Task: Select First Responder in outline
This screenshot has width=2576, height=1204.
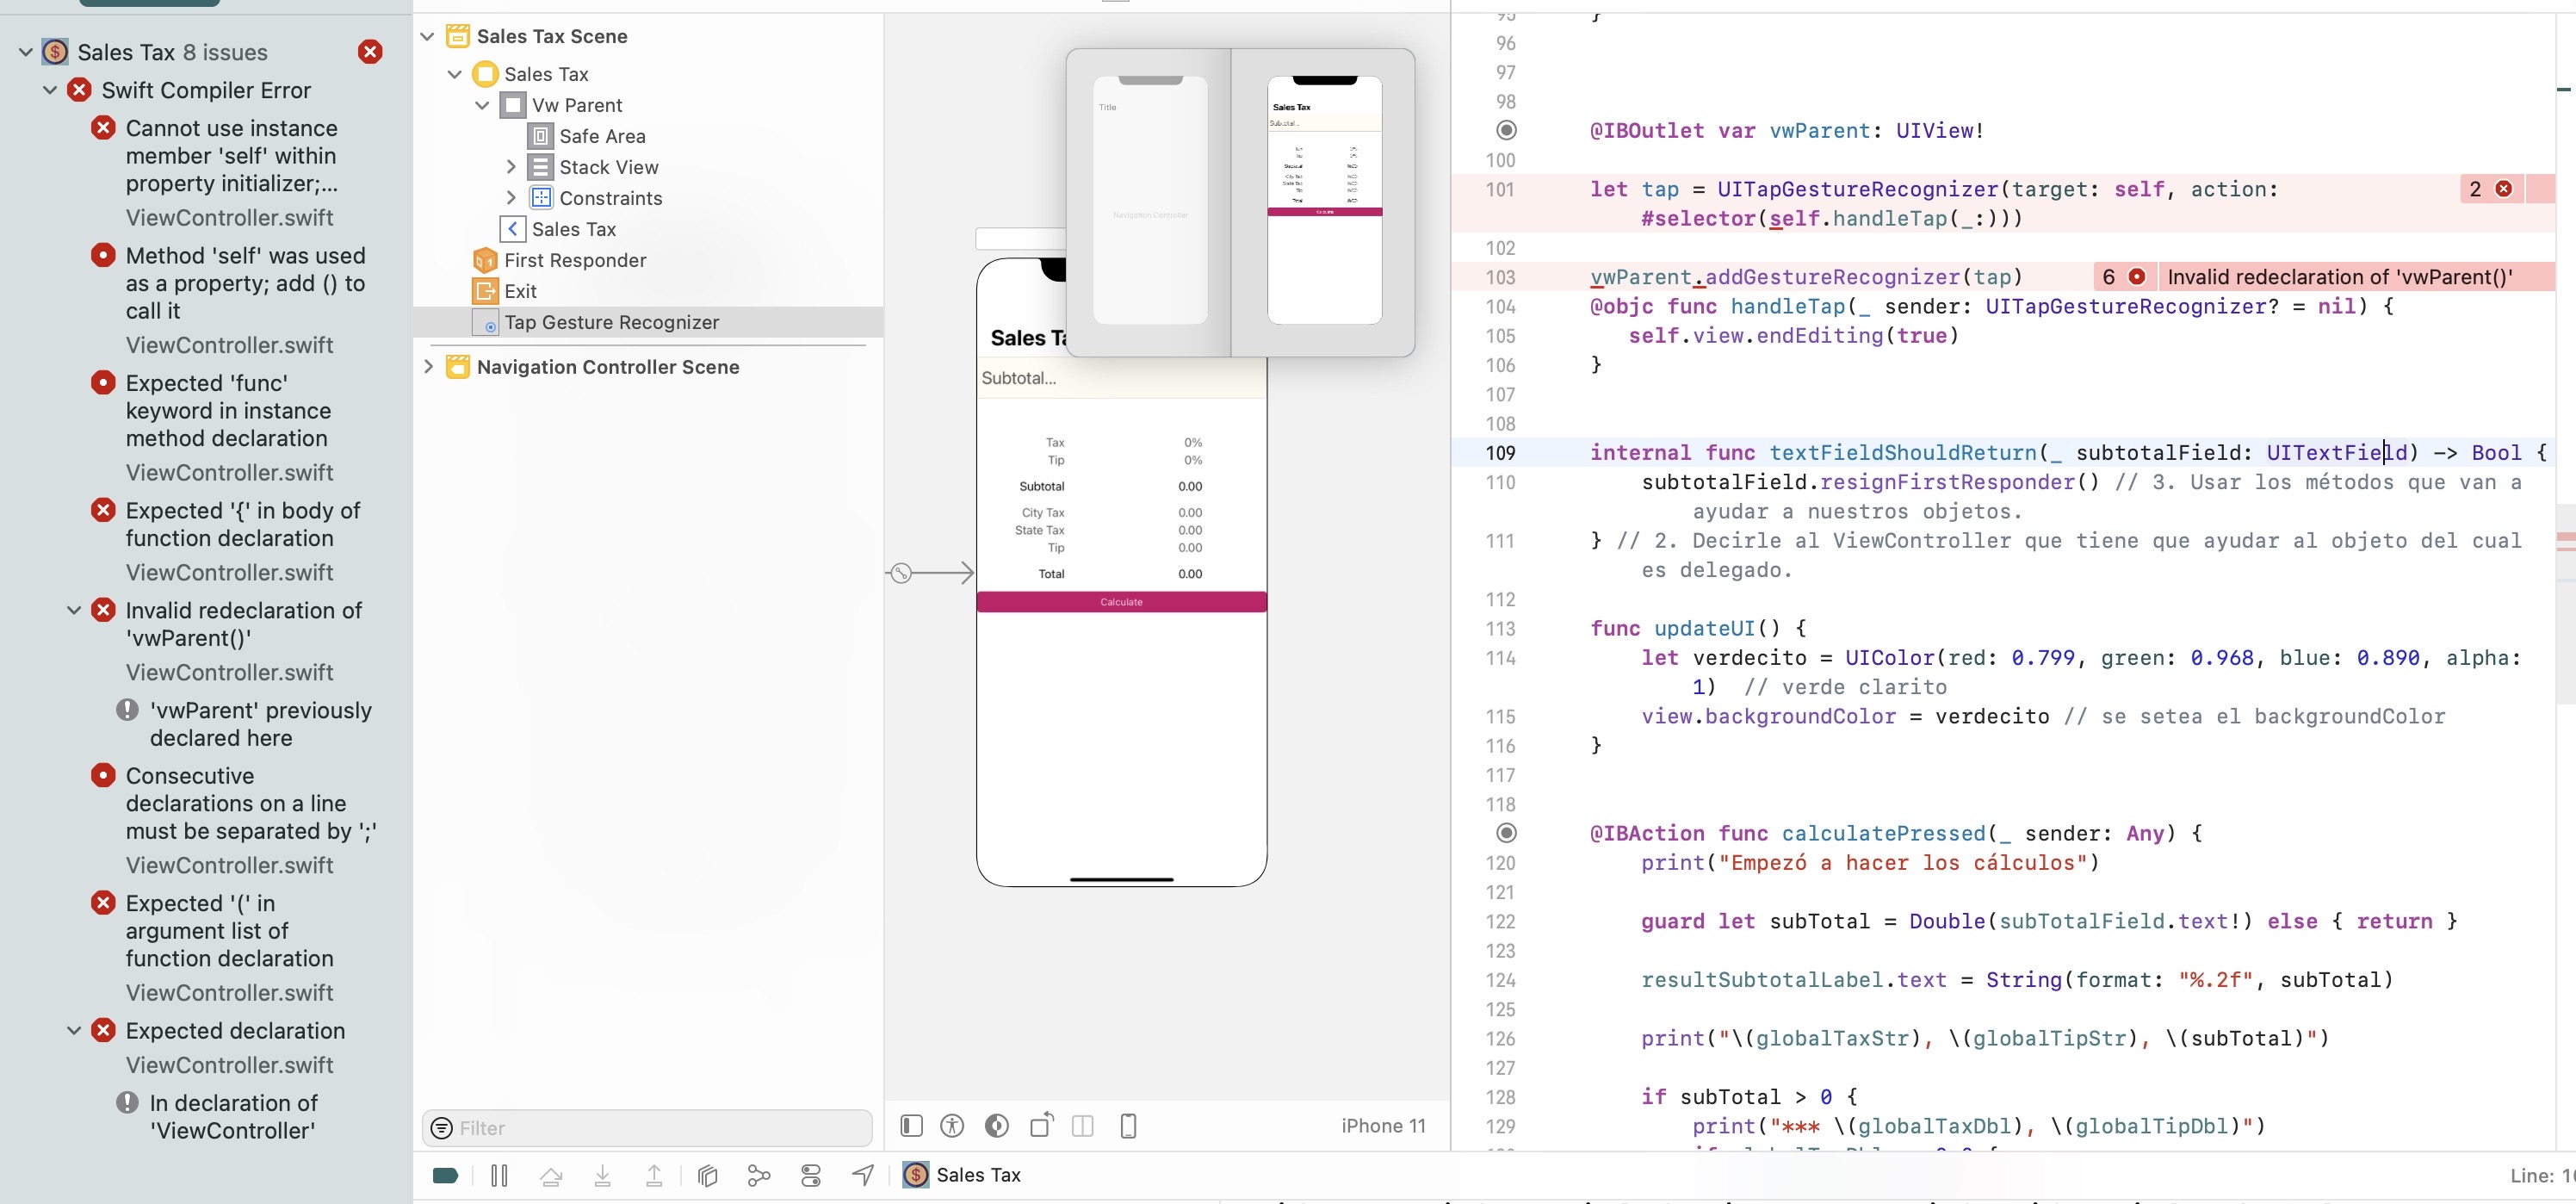Action: 575,260
